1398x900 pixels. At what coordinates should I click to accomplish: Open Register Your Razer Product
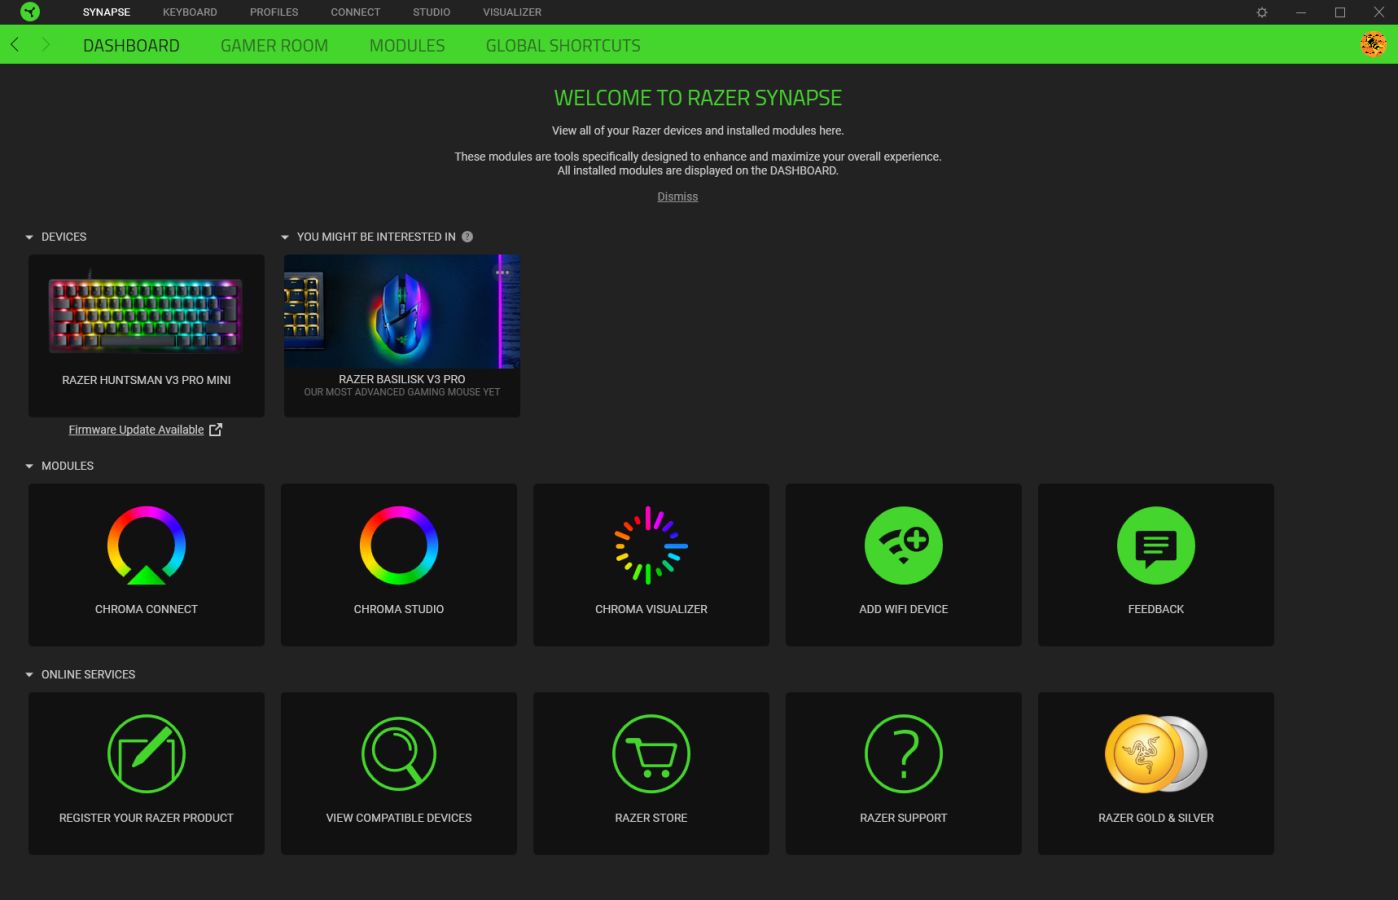146,774
